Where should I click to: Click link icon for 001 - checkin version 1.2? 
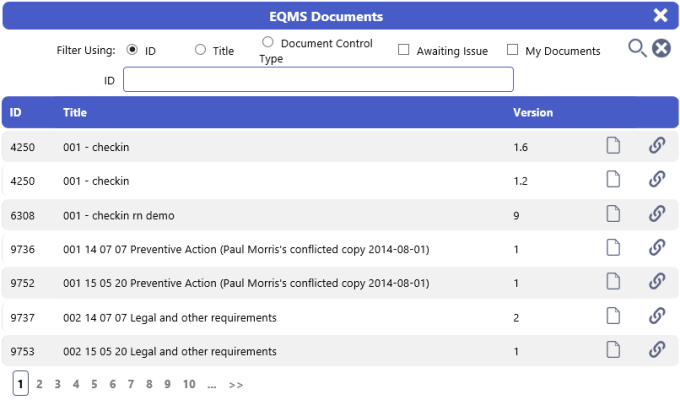pyautogui.click(x=657, y=179)
